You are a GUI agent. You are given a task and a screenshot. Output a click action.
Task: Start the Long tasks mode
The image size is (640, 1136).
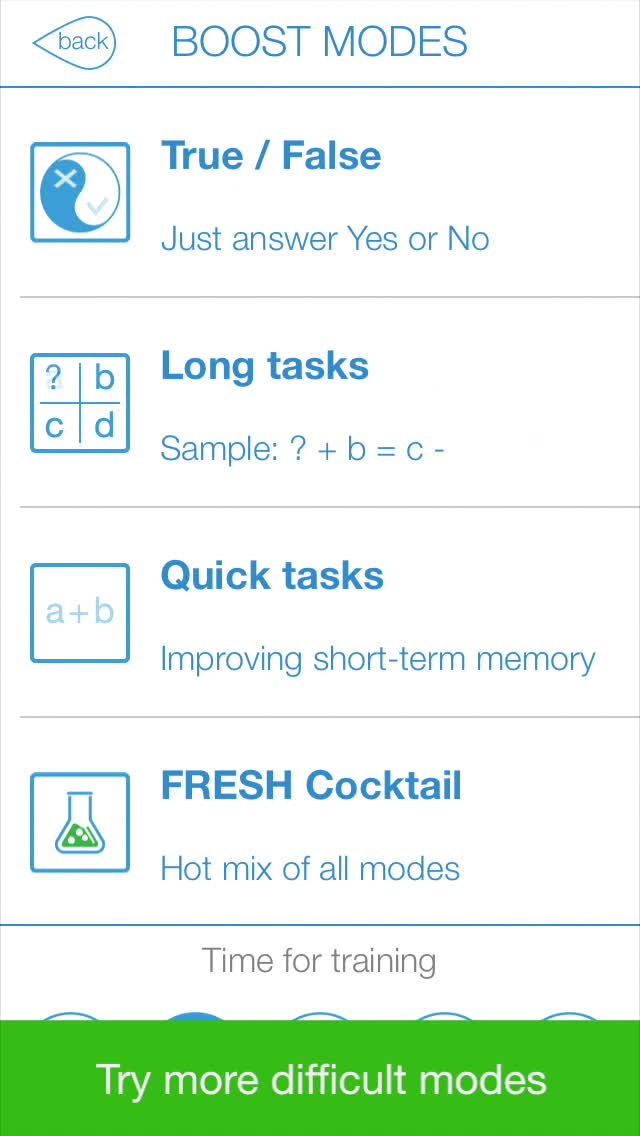tap(264, 366)
